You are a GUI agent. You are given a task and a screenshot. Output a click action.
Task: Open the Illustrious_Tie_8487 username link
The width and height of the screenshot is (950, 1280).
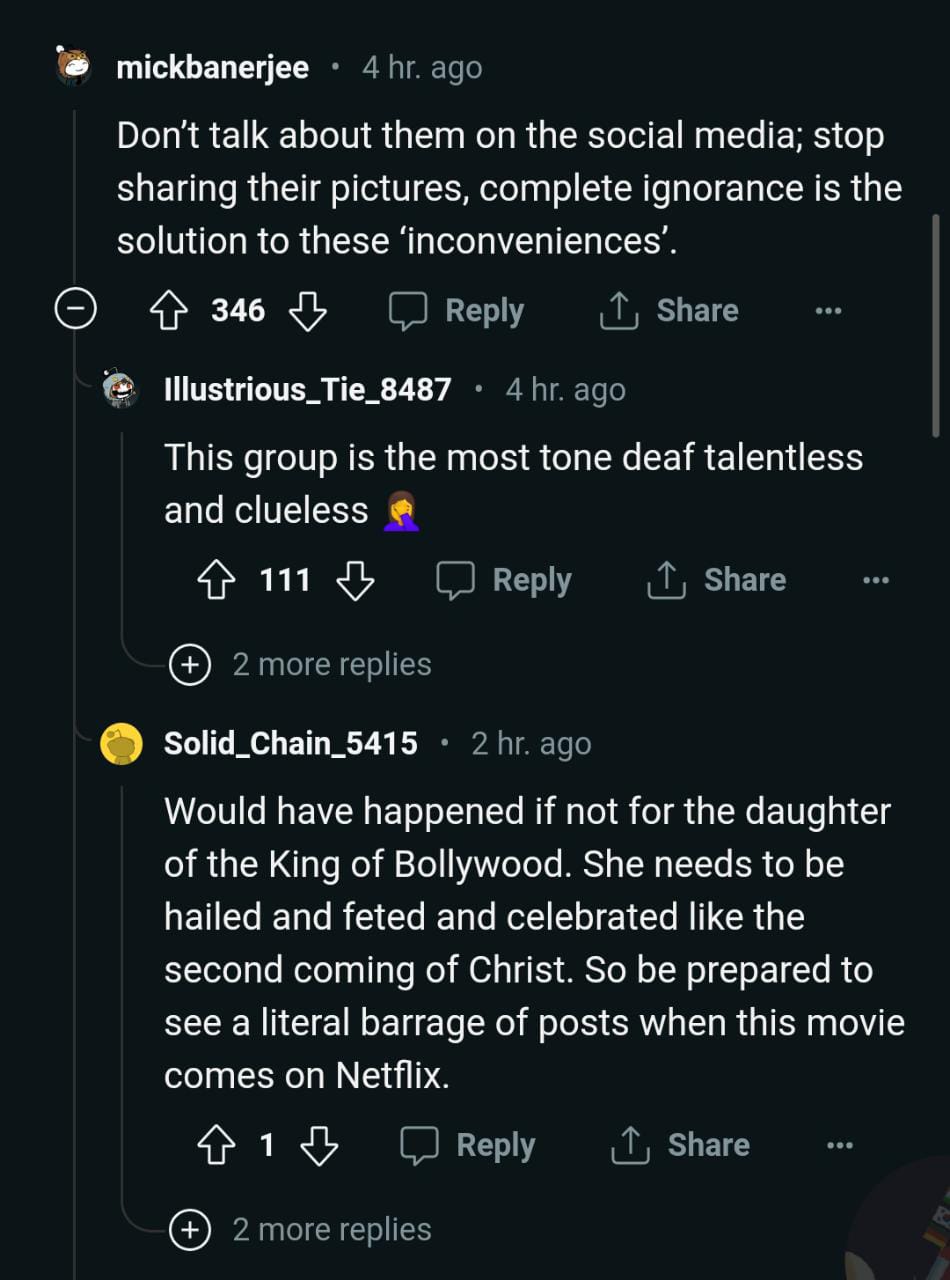tap(307, 389)
